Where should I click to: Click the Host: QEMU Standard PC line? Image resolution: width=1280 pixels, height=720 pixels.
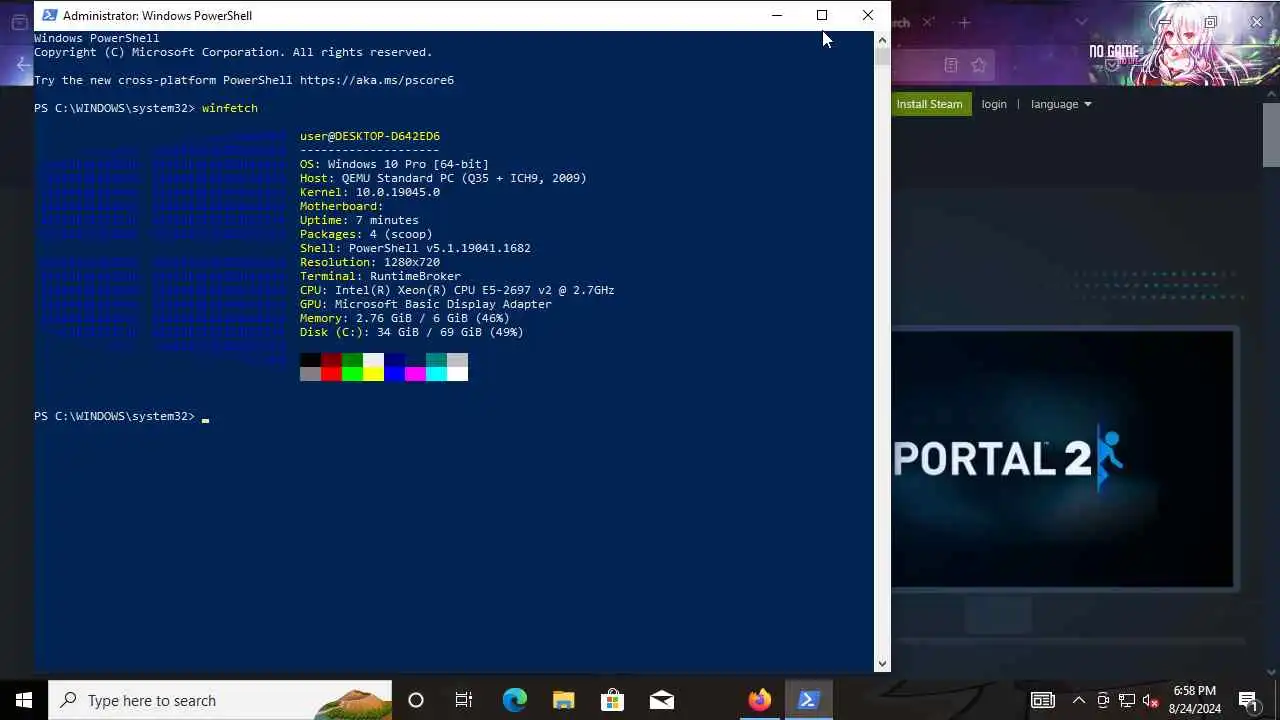(x=443, y=178)
